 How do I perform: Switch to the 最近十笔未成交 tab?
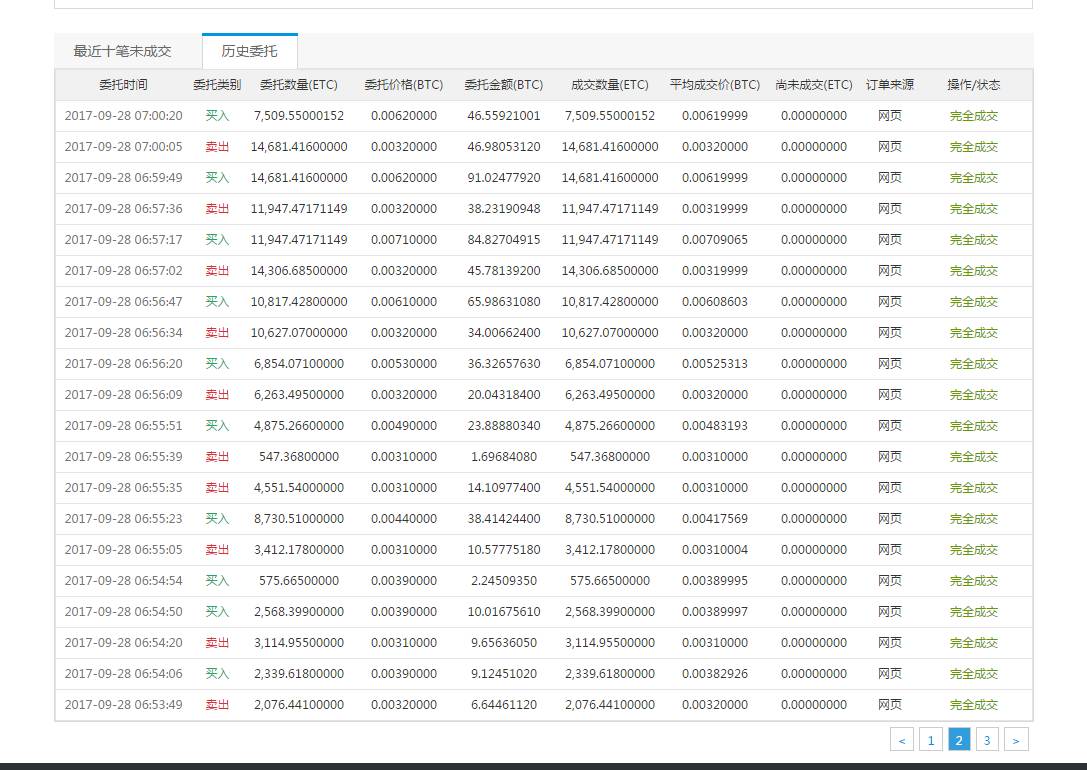tap(122, 49)
